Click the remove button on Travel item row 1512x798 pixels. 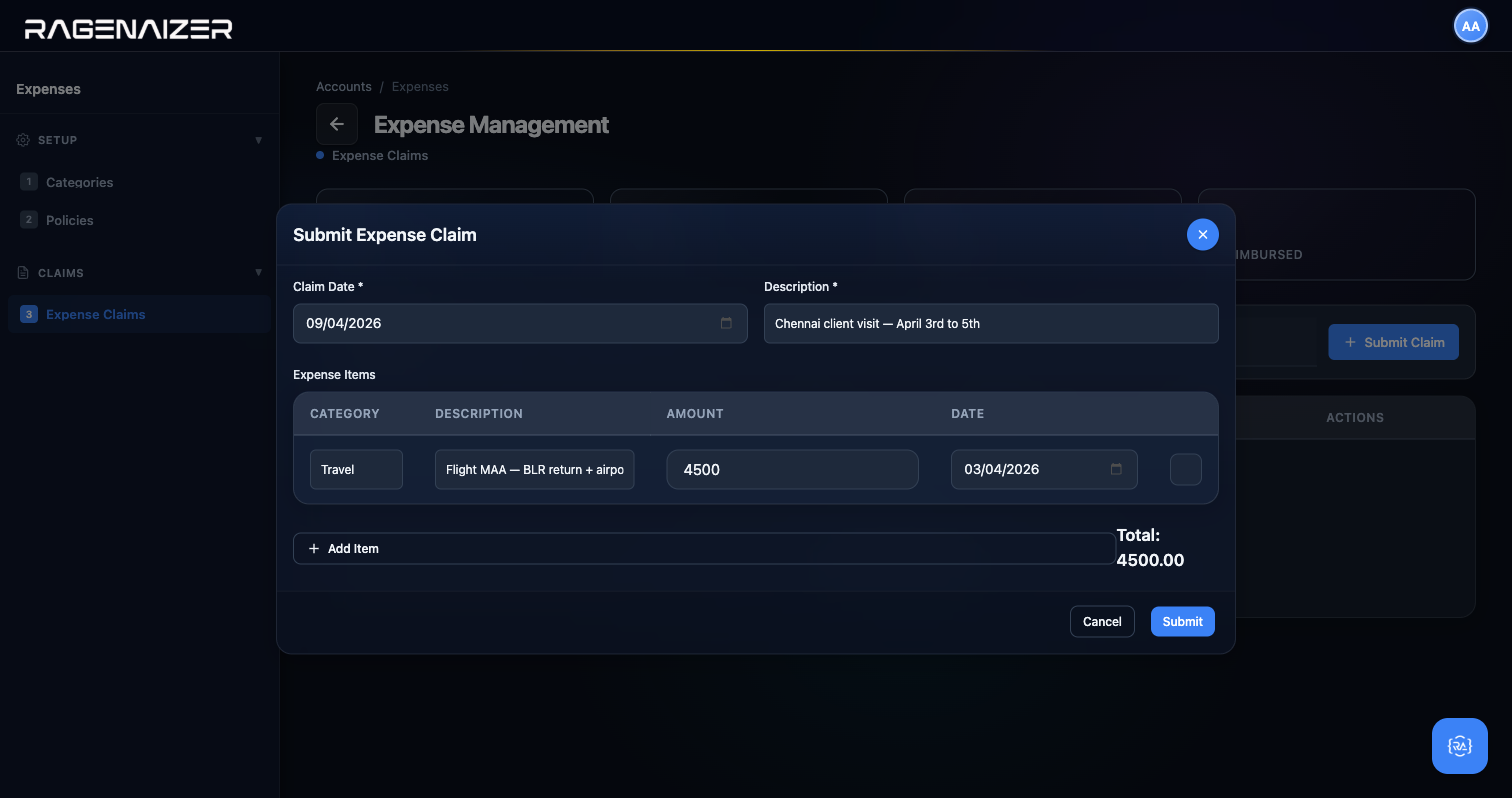[1185, 469]
